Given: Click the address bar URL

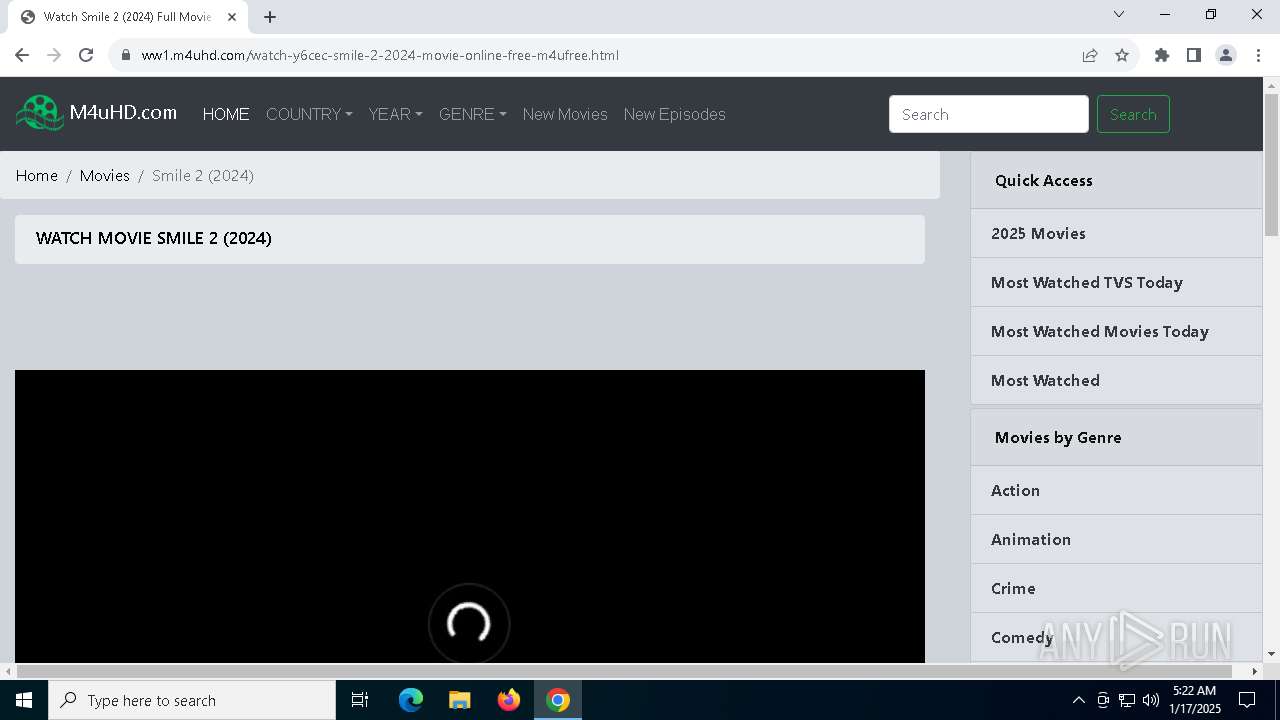Looking at the screenshot, I should [x=380, y=55].
